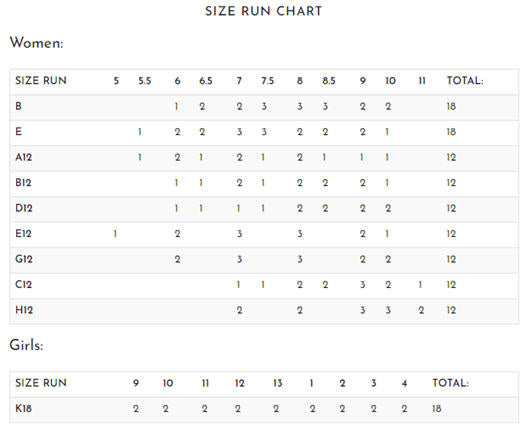Click the Girls table TOTAL: column header
The image size is (531, 434).
[x=450, y=383]
